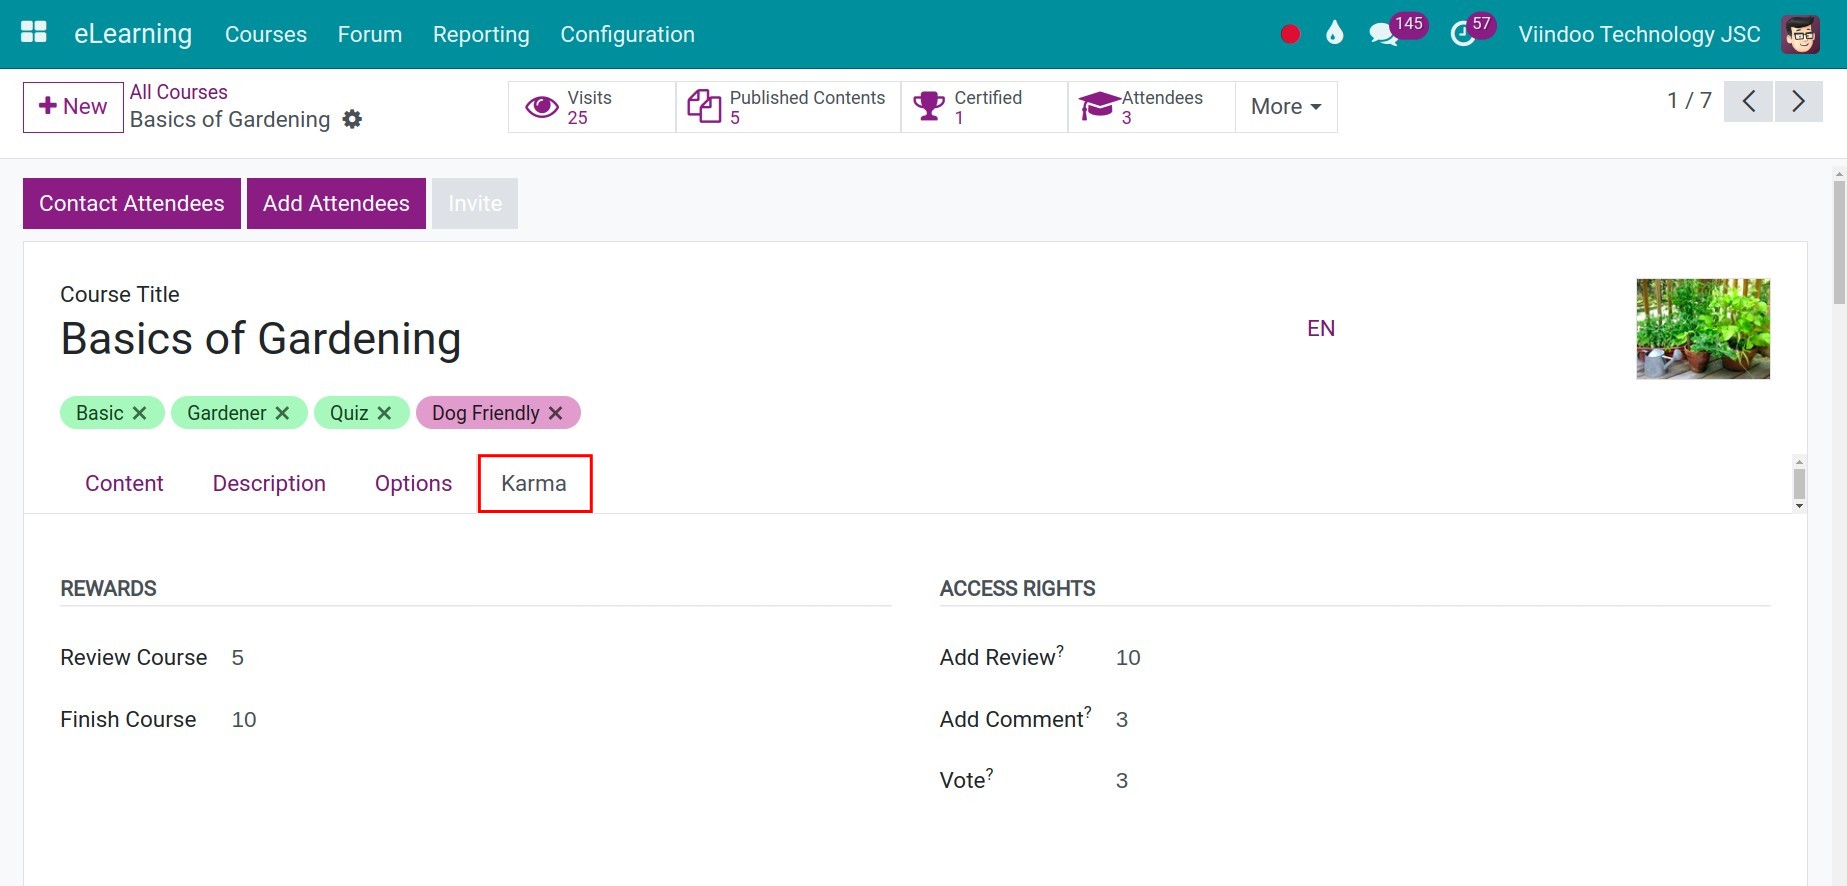This screenshot has width=1847, height=886.
Task: Remove the Dog Friendly tag
Action: (x=556, y=413)
